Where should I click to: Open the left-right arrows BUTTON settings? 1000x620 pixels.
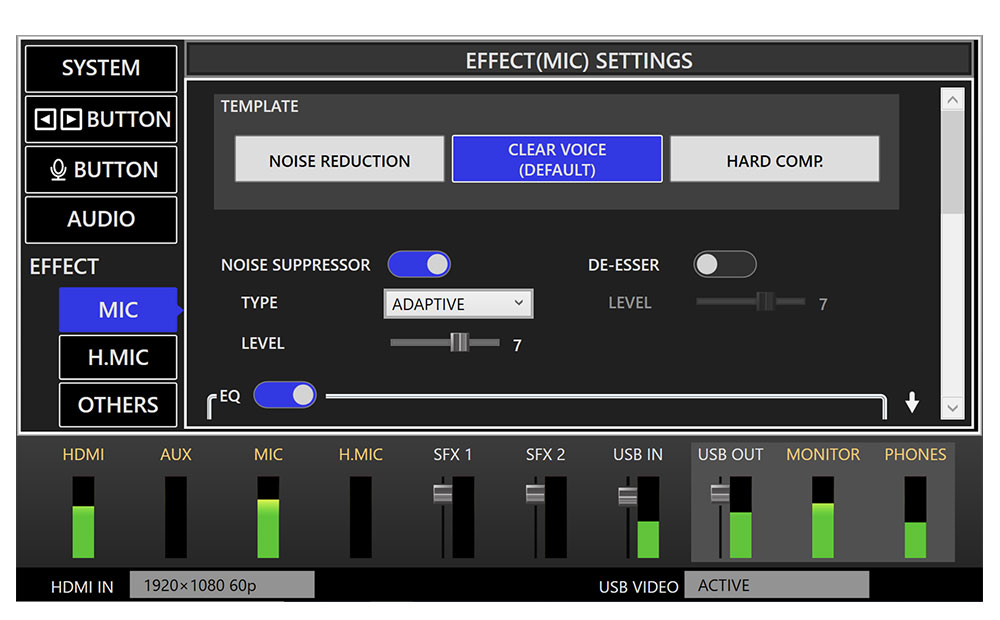click(101, 119)
